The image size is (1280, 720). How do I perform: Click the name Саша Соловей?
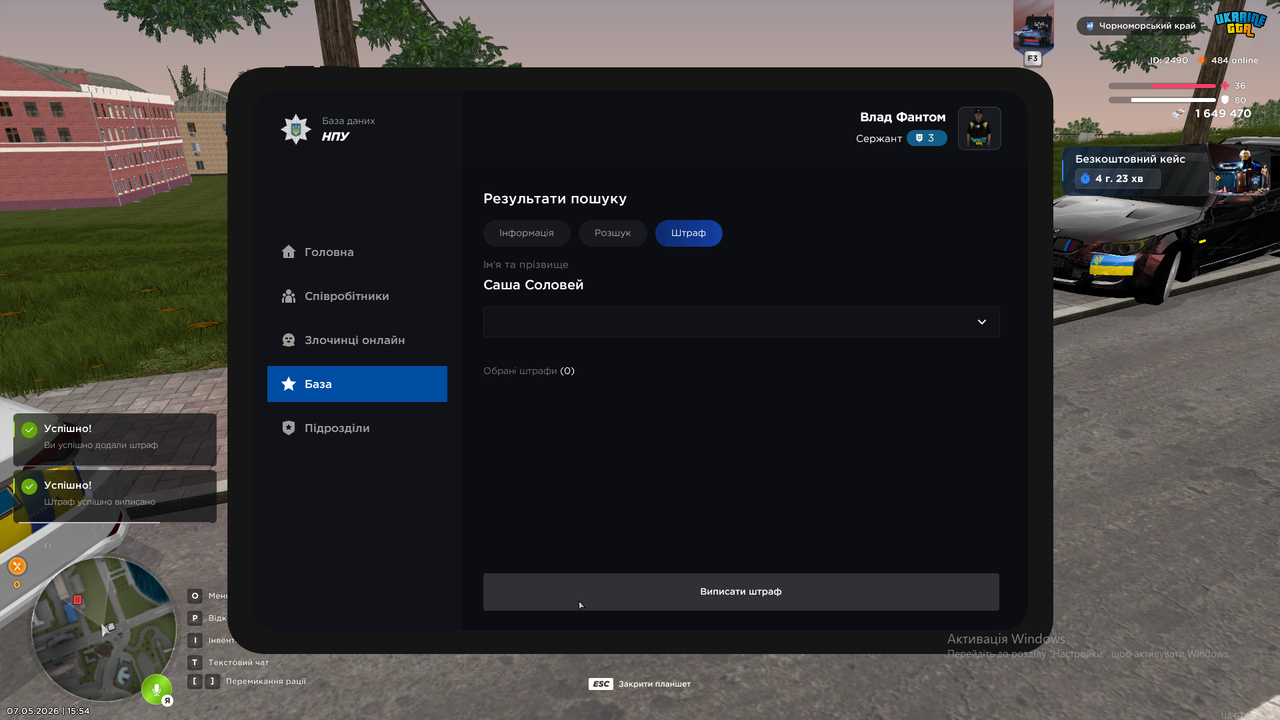pyautogui.click(x=533, y=285)
